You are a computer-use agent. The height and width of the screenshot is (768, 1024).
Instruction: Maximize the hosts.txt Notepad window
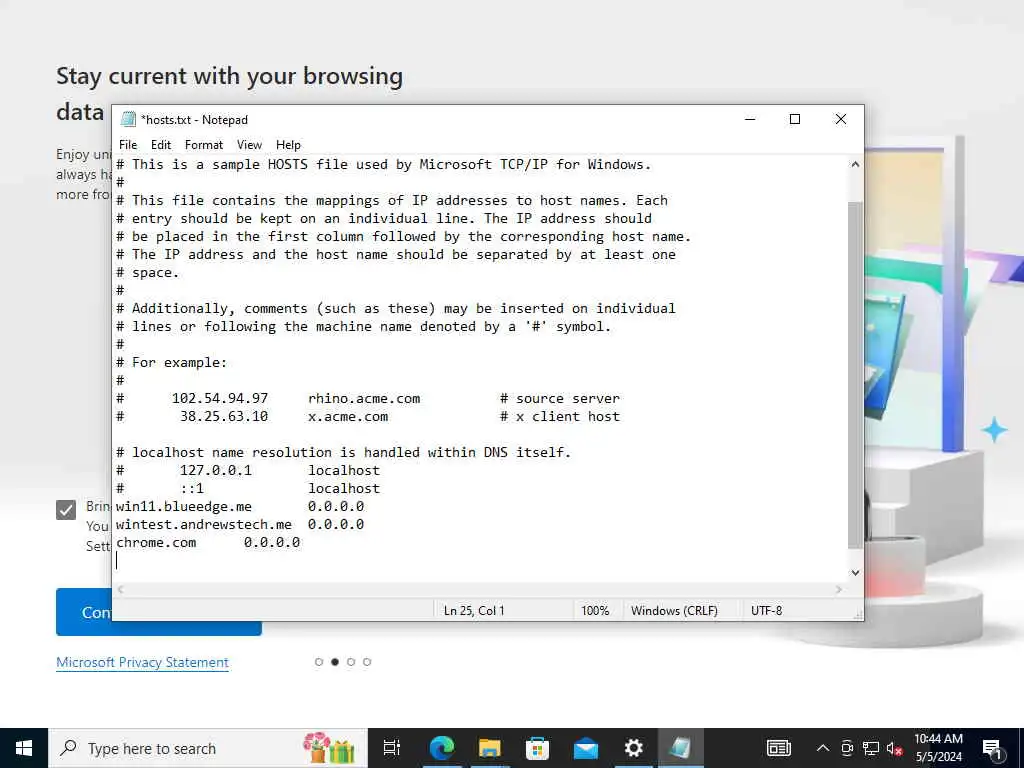point(795,119)
